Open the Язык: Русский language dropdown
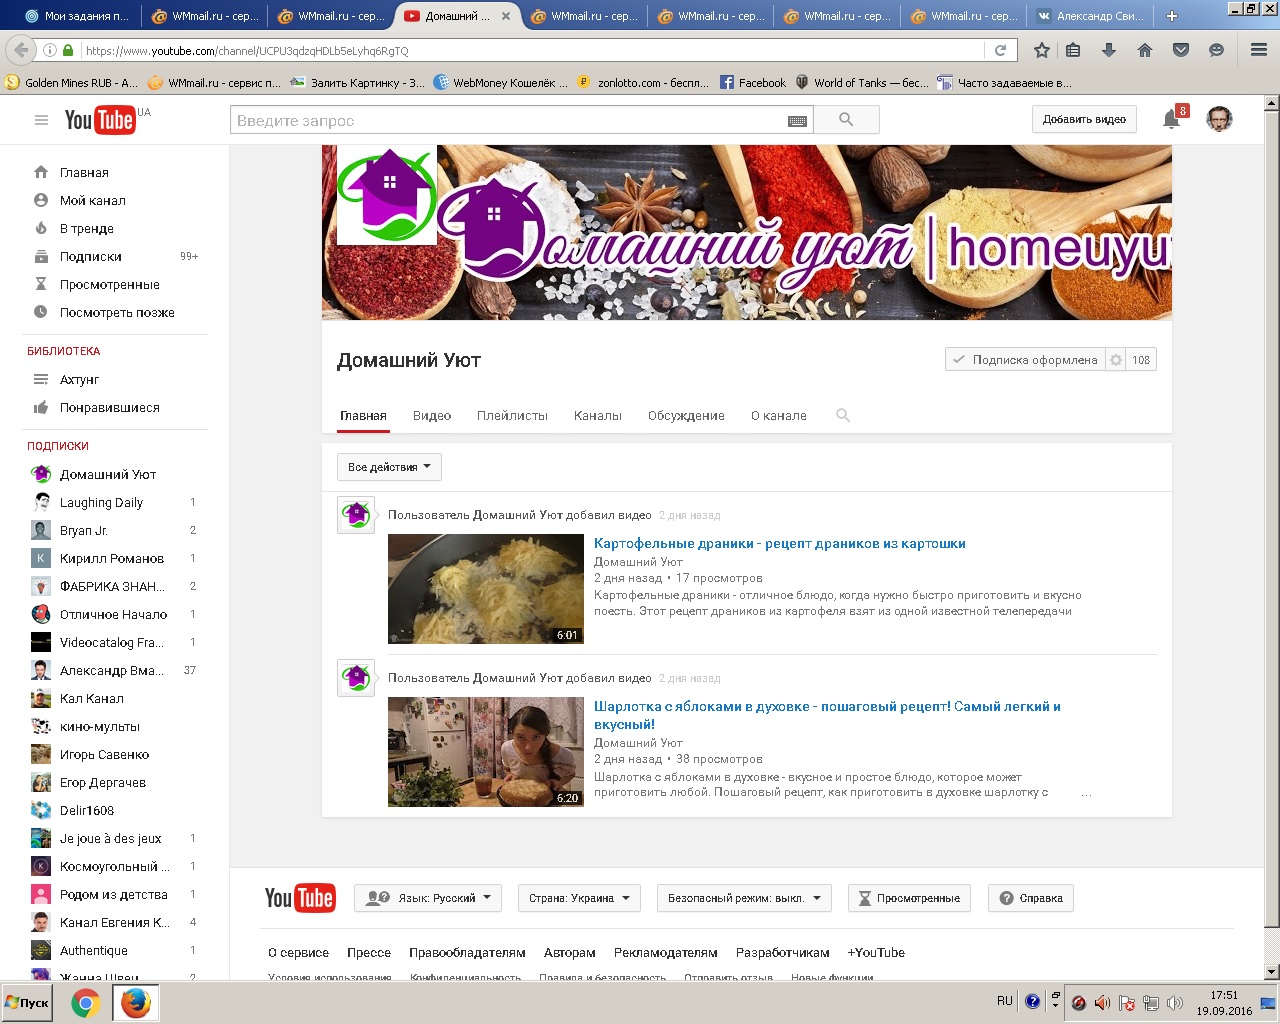The height and width of the screenshot is (1024, 1280). [x=428, y=898]
